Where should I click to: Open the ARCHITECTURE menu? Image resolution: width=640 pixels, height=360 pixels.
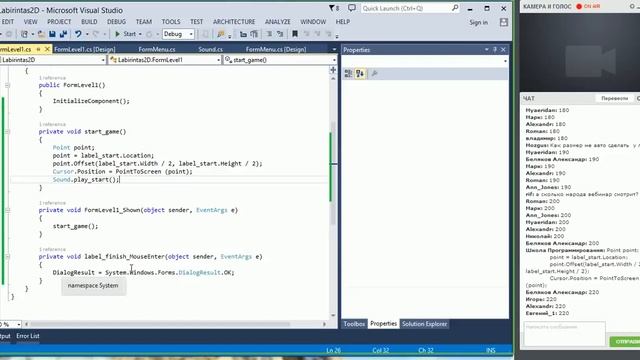point(234,22)
